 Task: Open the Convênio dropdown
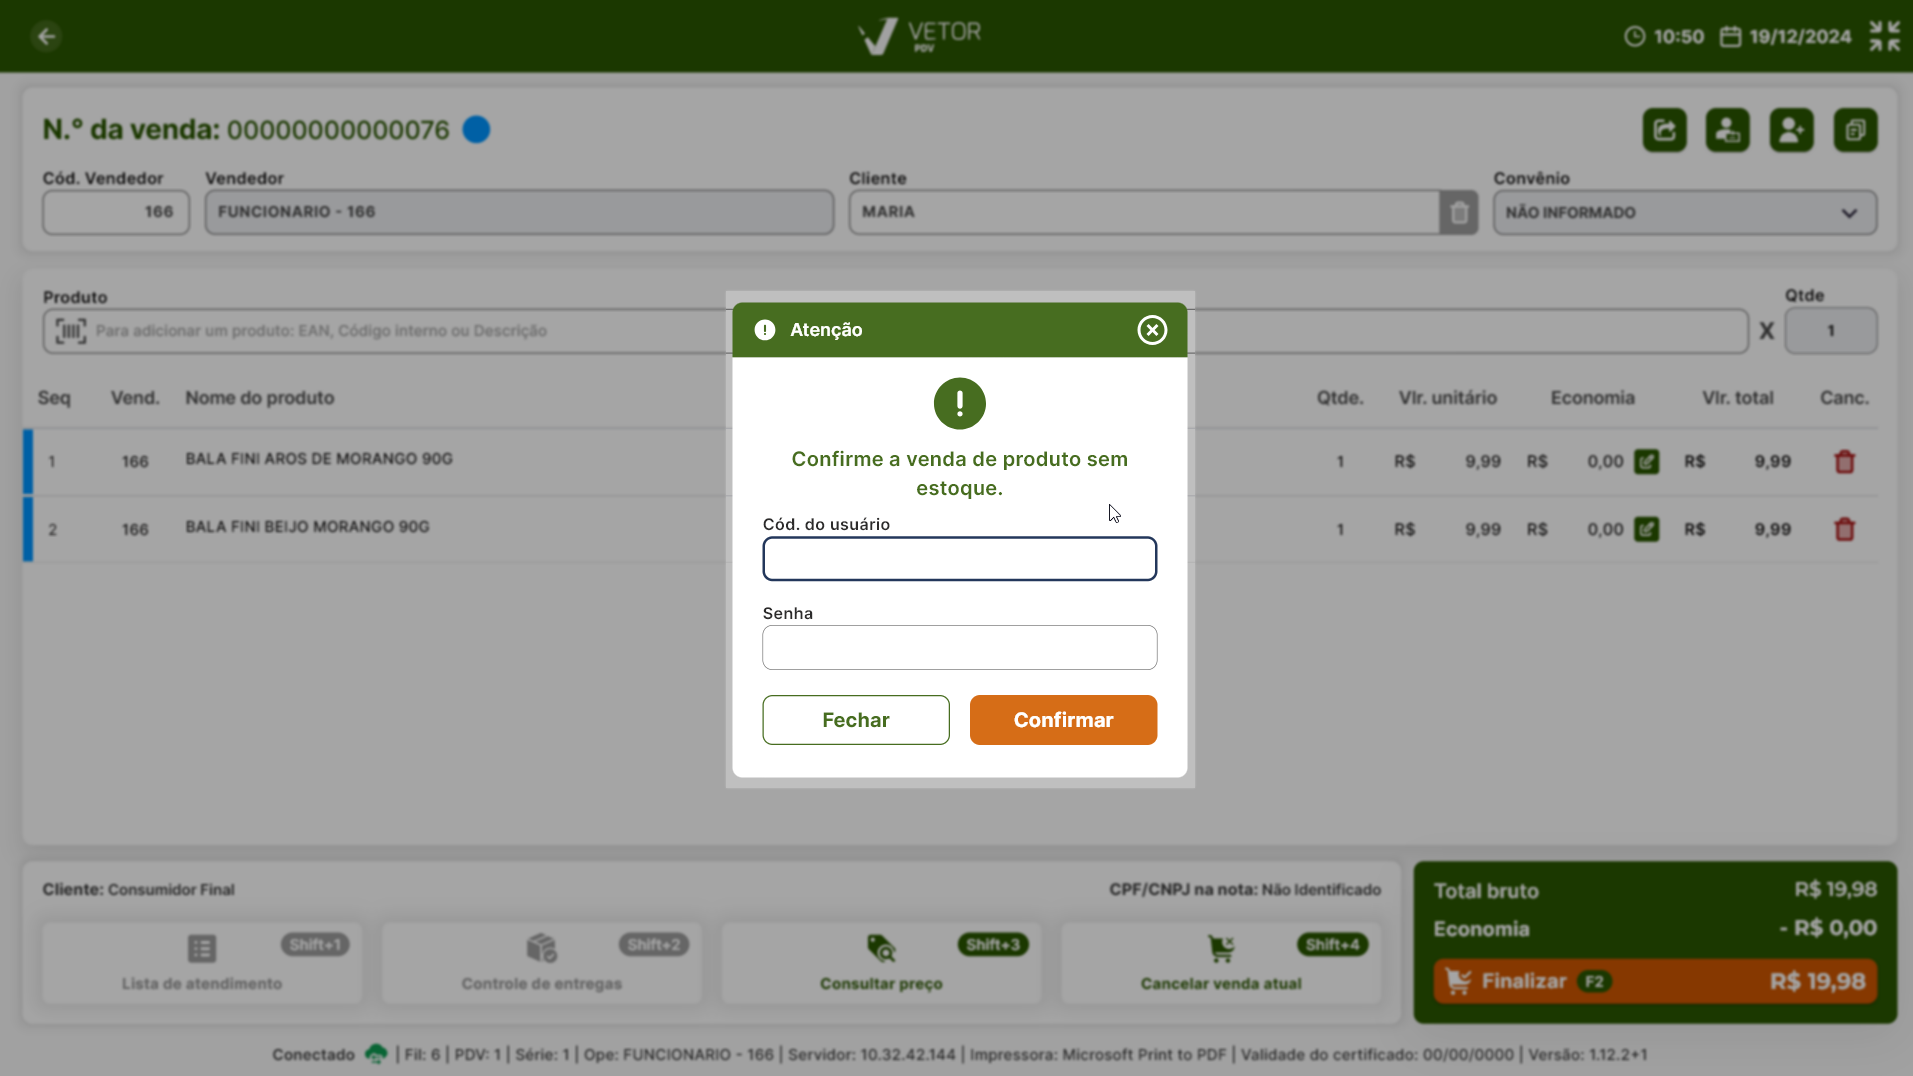coord(1685,212)
